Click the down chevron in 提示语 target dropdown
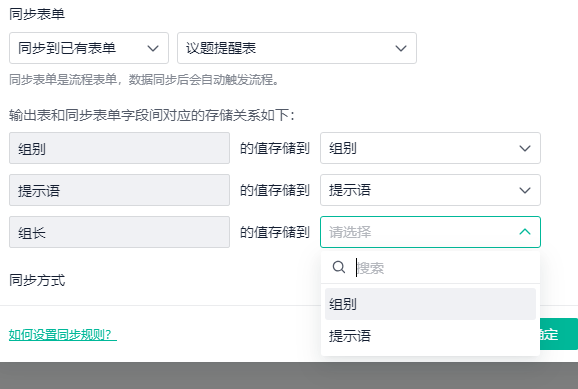 pos(525,191)
